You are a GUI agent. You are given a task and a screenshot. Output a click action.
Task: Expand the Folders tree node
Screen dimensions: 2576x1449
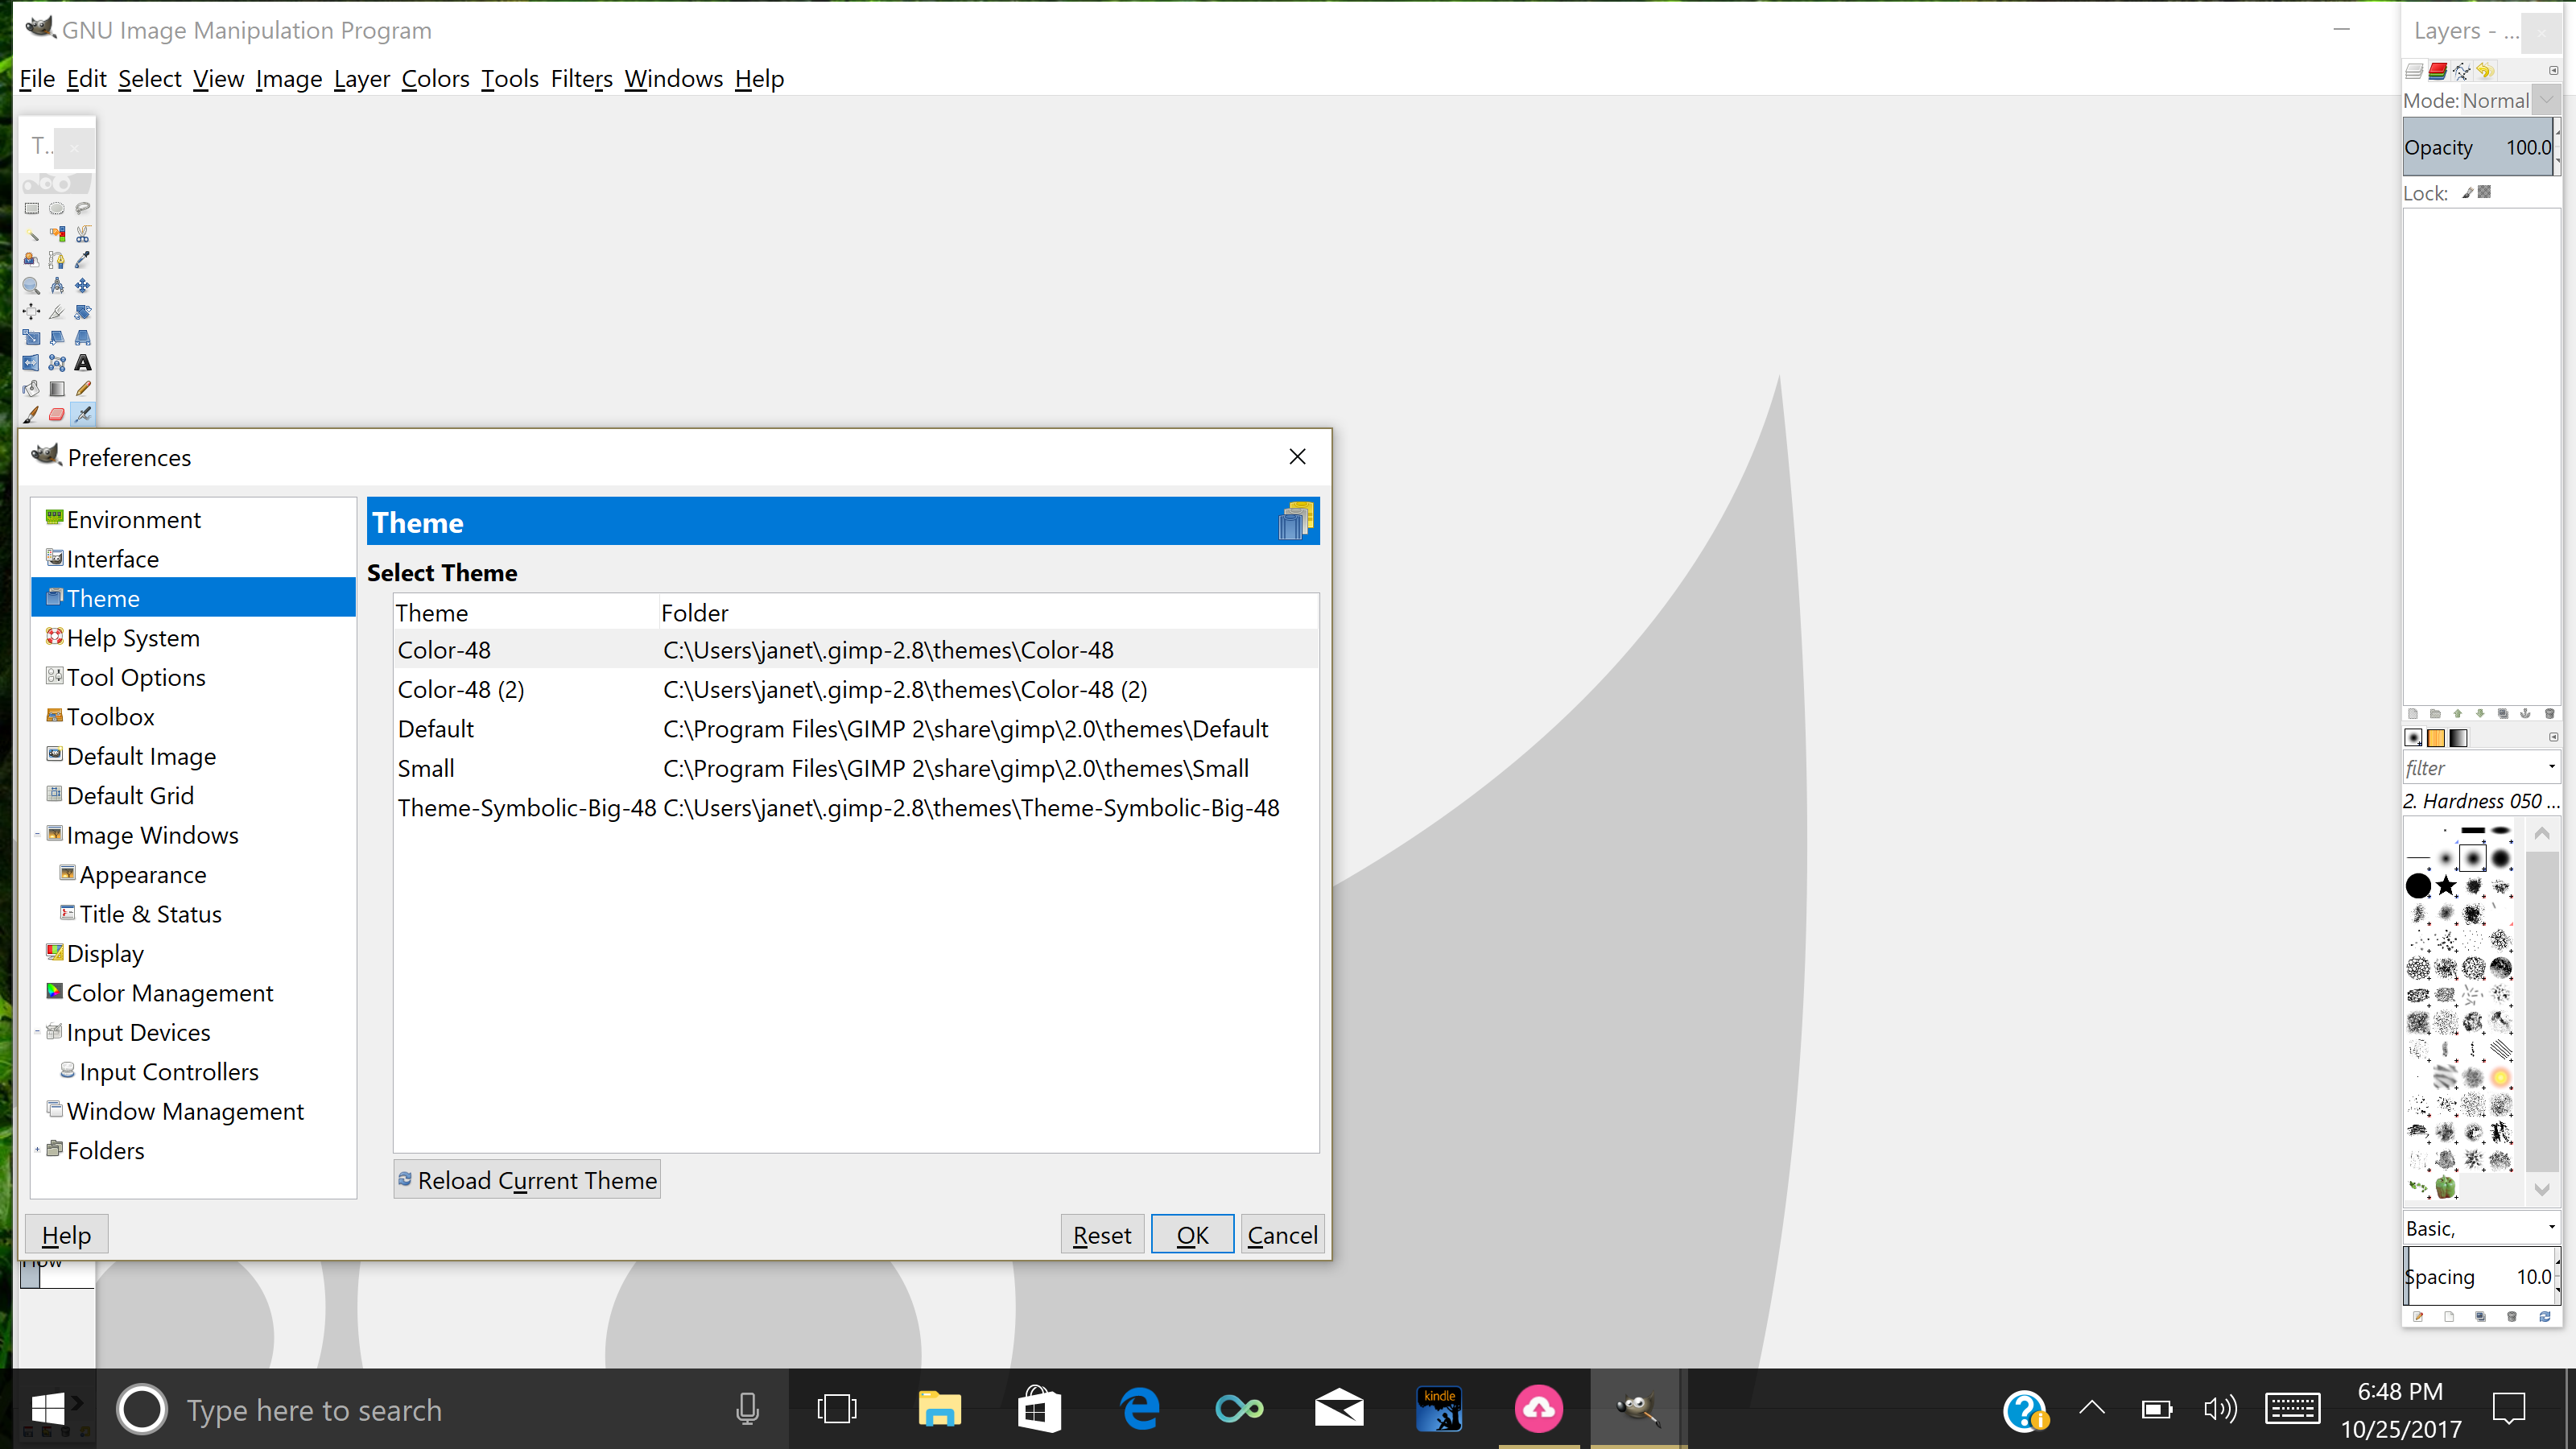(37, 1150)
